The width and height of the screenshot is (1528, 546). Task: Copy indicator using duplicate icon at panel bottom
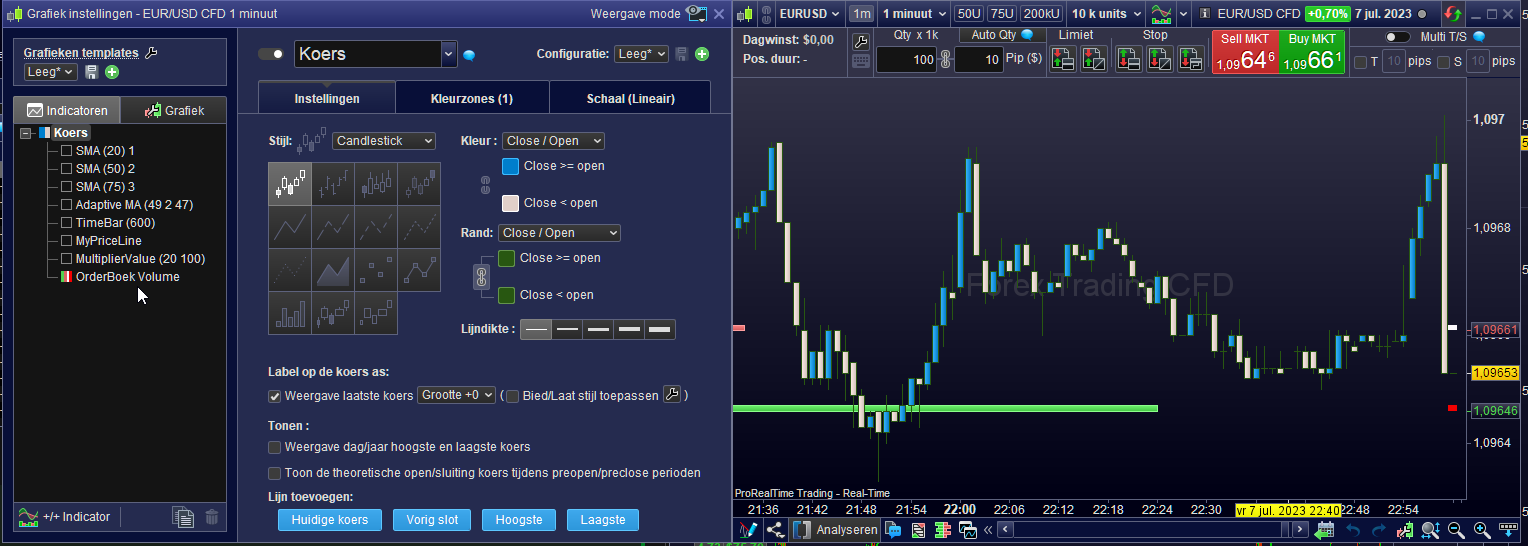click(182, 517)
